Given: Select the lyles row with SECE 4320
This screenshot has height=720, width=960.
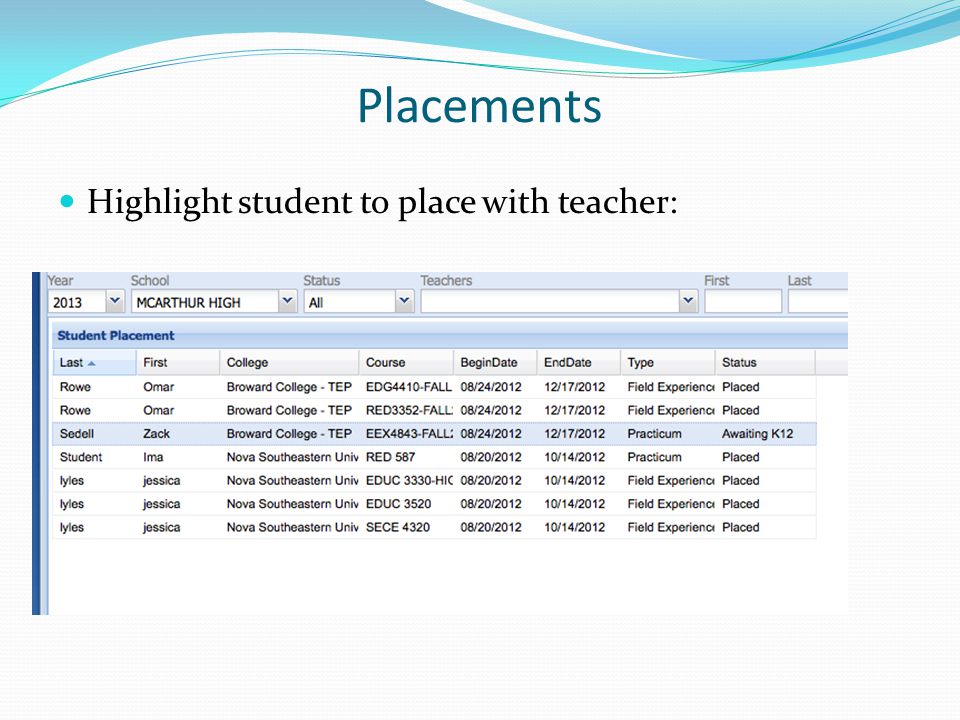Looking at the screenshot, I should (x=434, y=527).
